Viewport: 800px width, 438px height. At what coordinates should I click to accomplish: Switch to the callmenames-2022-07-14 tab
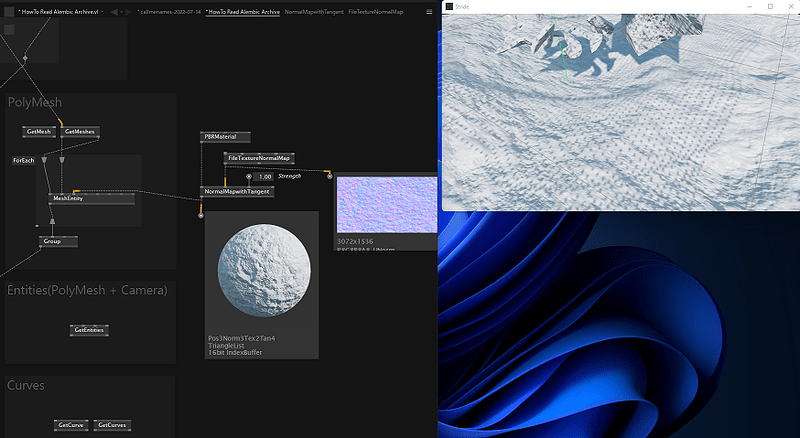pos(169,12)
